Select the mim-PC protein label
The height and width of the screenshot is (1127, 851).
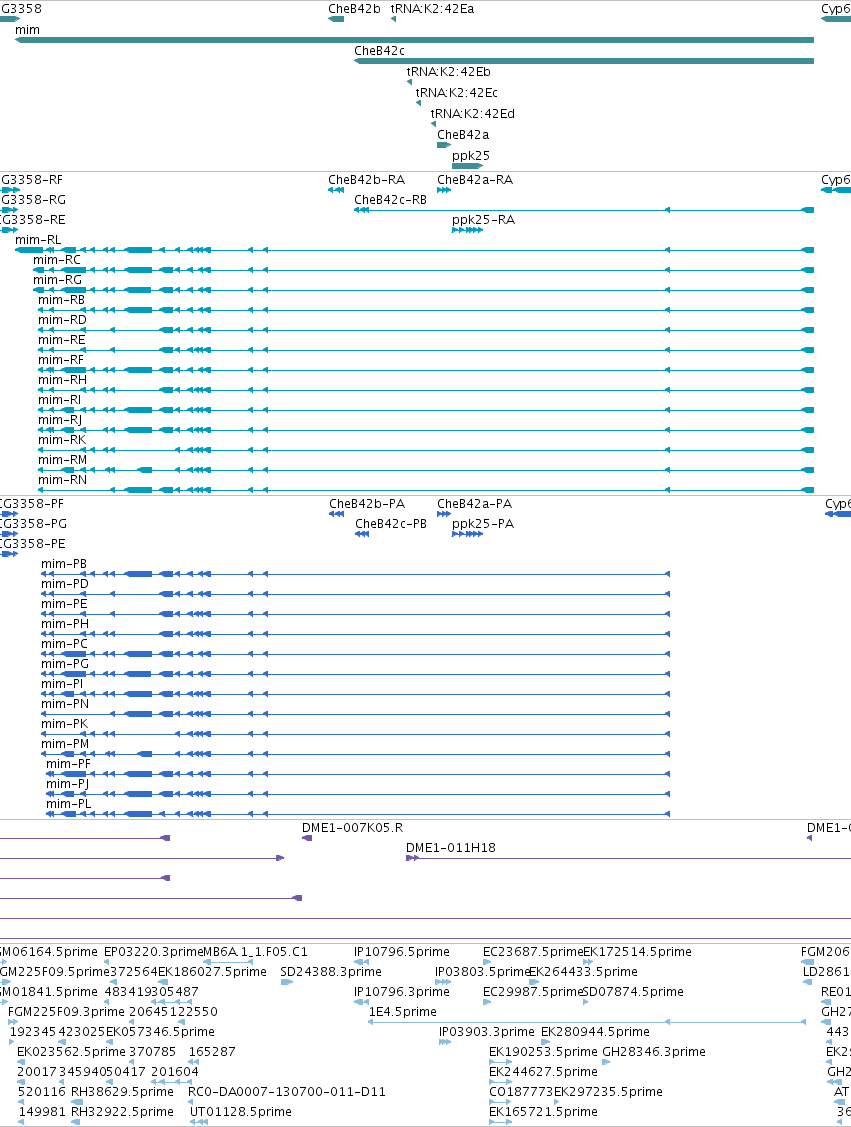pos(64,644)
